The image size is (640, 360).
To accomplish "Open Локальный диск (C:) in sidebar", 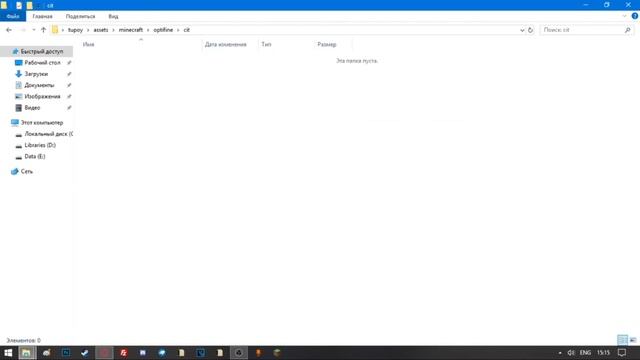I will point(48,134).
